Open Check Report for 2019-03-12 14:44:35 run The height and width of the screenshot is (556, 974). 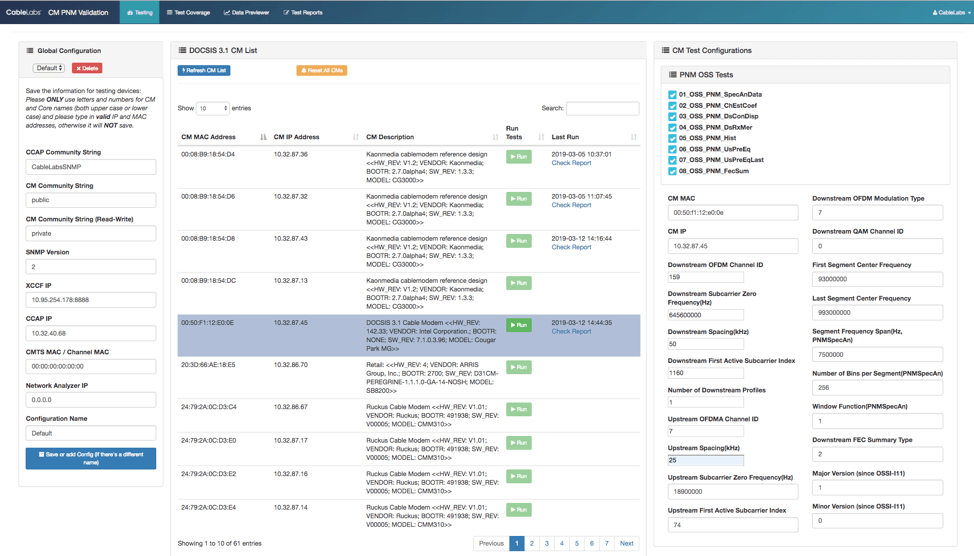click(571, 332)
